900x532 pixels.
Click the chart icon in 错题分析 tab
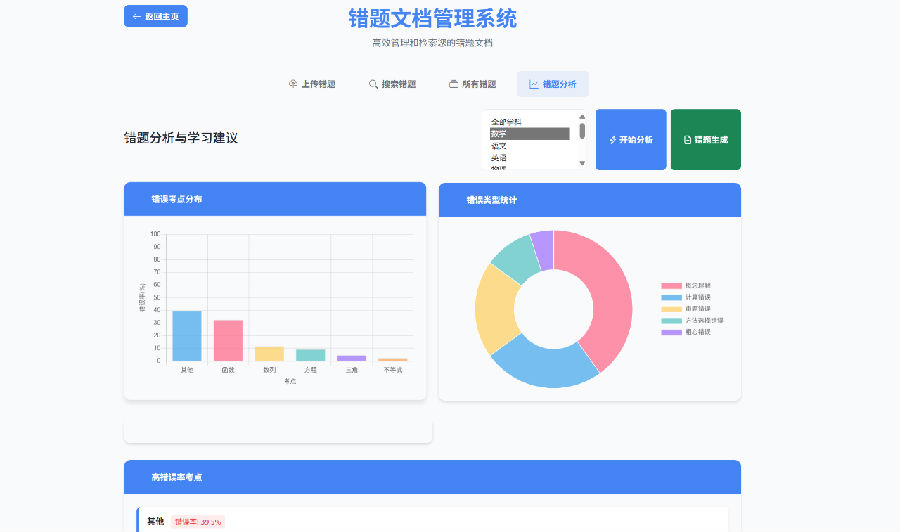534,84
